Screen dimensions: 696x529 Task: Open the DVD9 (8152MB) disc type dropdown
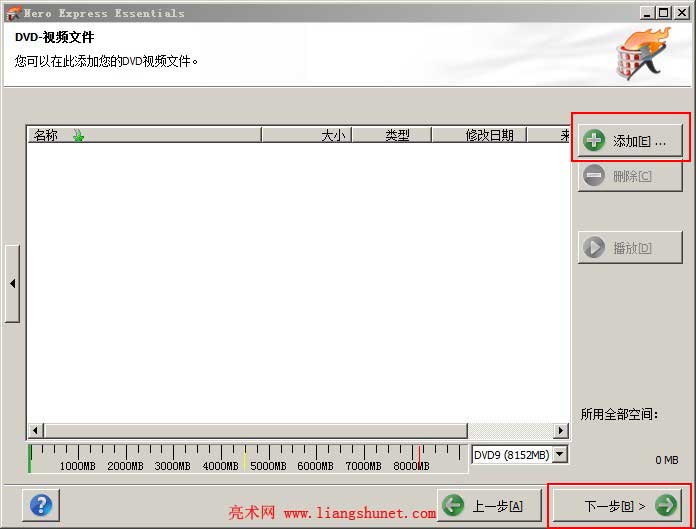tap(561, 454)
